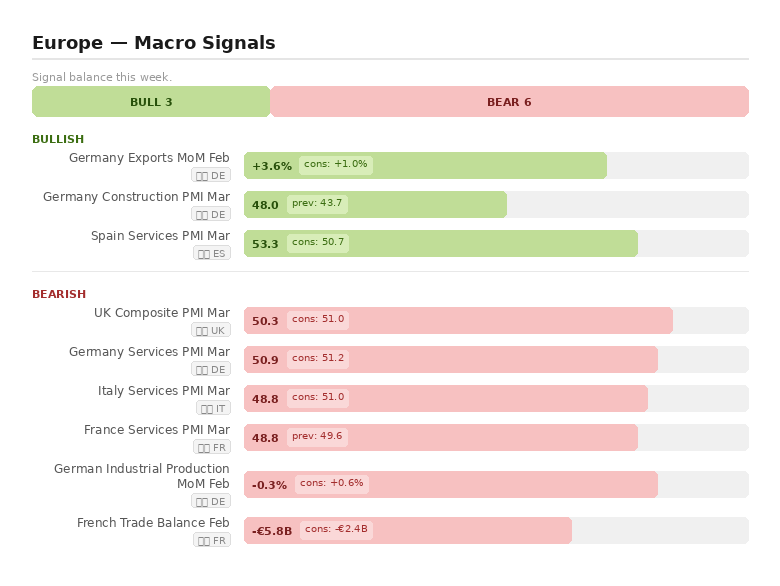The image size is (780, 586).
Task: Click the FR flag tag under French Trade Balance
Action: (212, 540)
